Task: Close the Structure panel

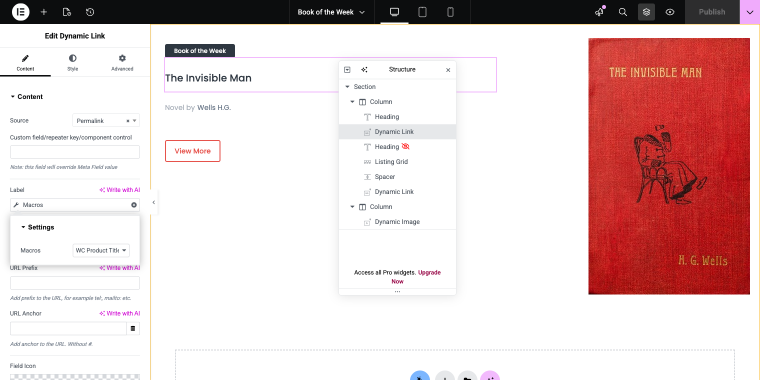Action: [x=448, y=70]
